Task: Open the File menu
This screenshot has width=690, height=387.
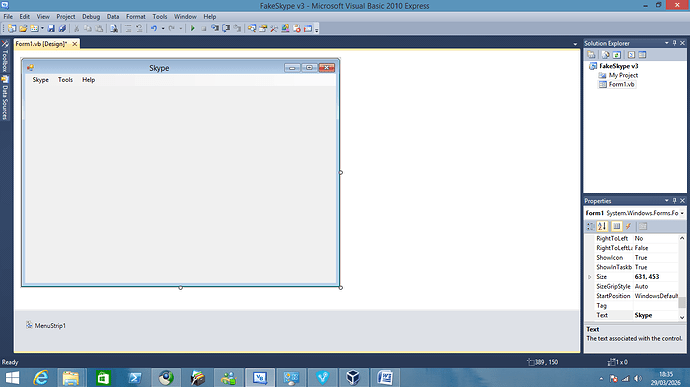Action: coord(8,17)
